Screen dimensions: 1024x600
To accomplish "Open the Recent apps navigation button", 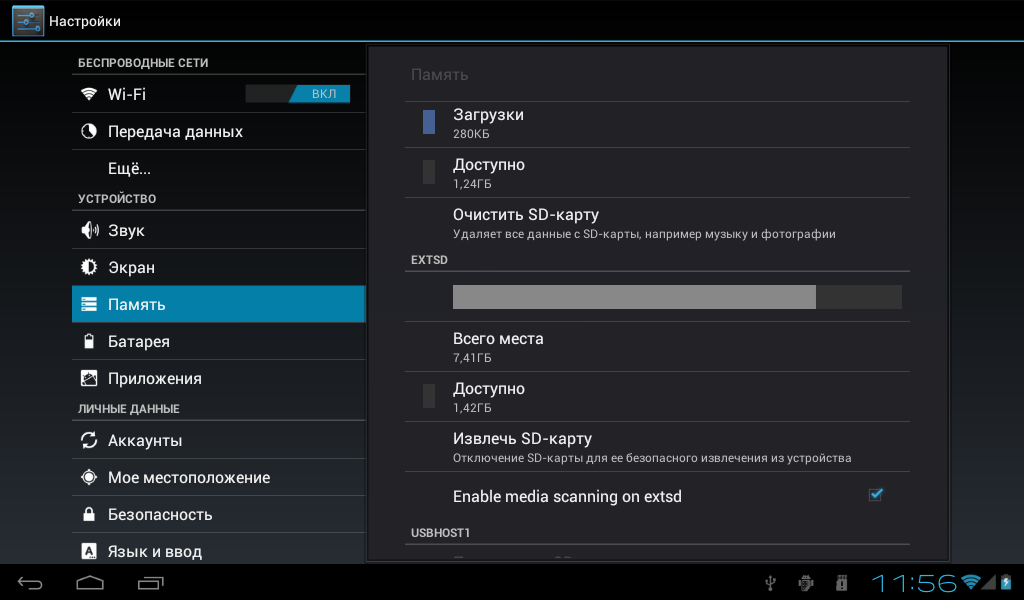I will coord(151,582).
